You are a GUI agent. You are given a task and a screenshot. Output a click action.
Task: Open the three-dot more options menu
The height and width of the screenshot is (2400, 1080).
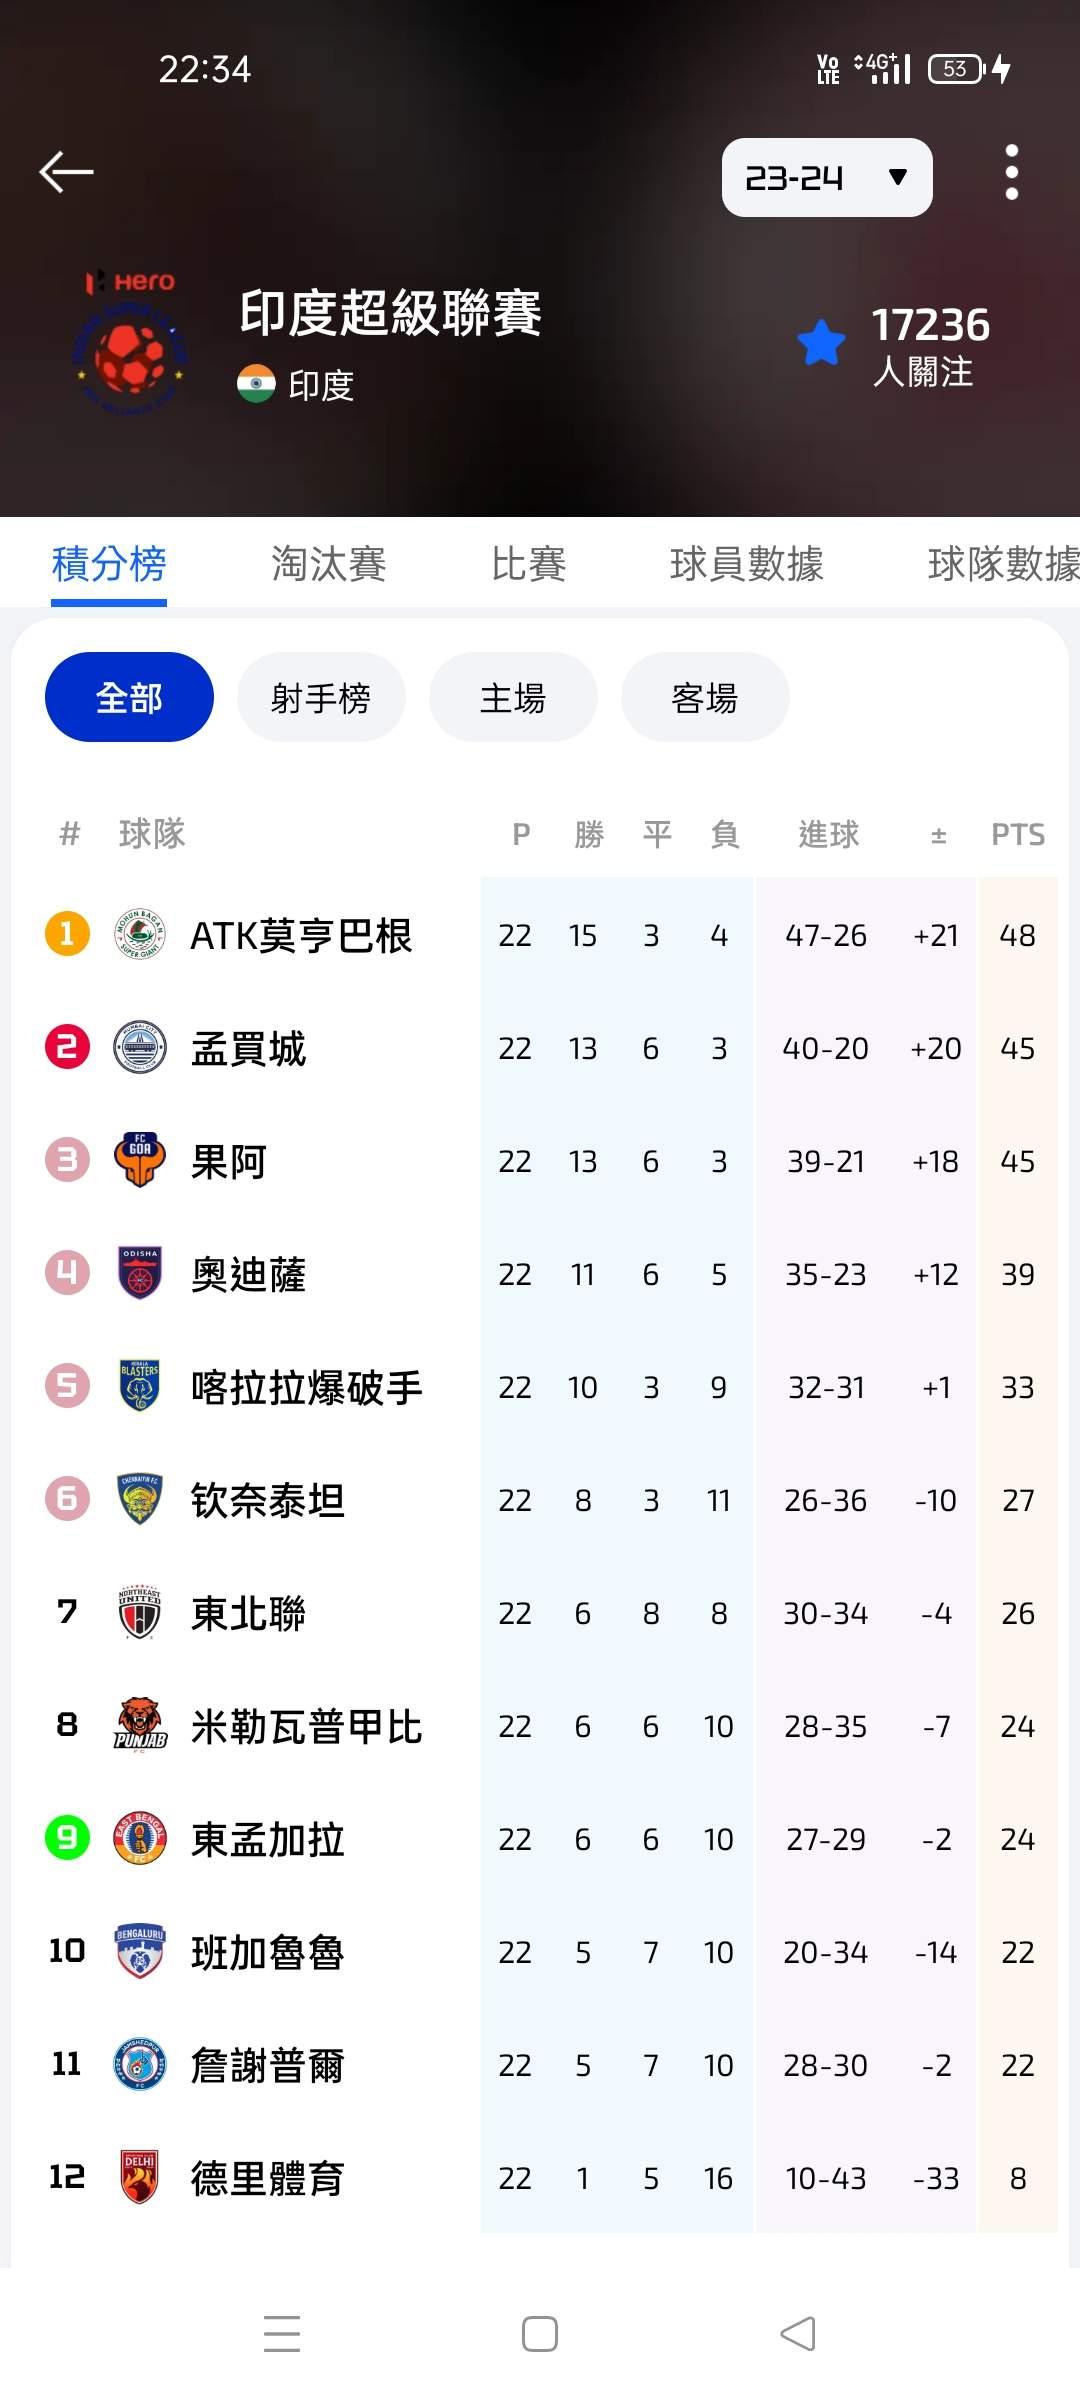1011,172
